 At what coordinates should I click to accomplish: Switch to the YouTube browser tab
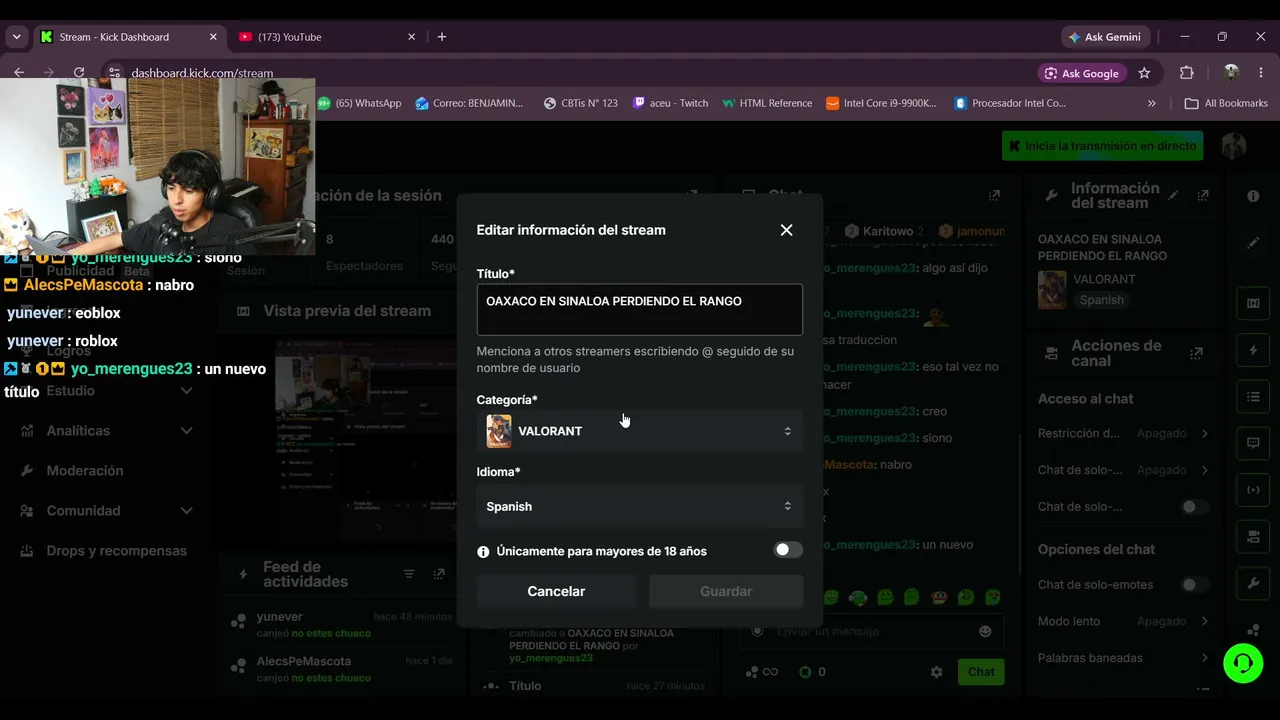(x=328, y=37)
